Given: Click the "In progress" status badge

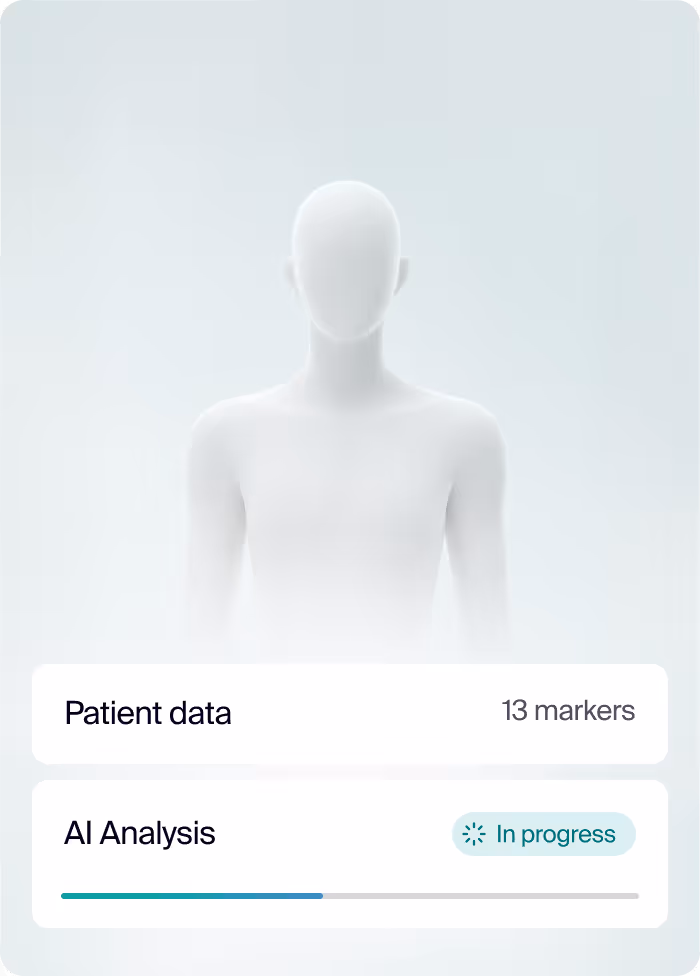Looking at the screenshot, I should click(544, 834).
